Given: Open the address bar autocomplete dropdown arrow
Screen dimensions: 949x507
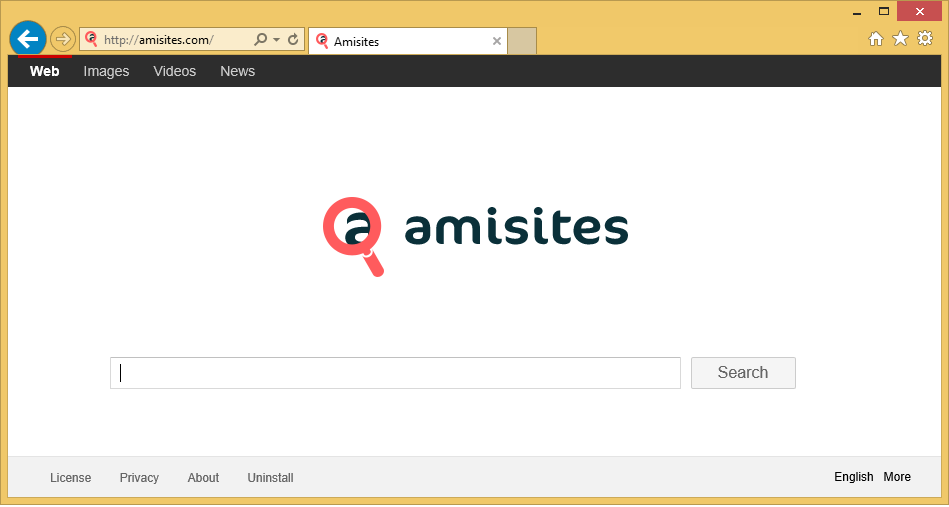Looking at the screenshot, I should click(277, 40).
